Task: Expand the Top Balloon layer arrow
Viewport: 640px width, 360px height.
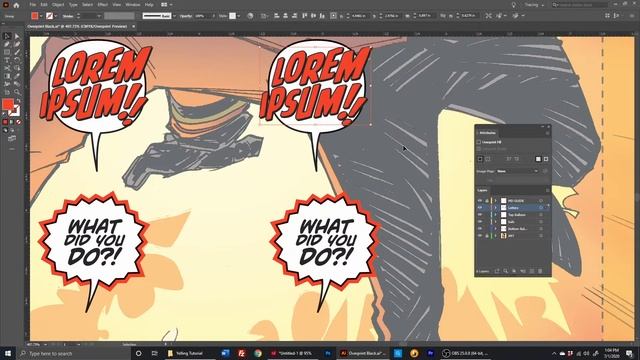Action: point(496,215)
